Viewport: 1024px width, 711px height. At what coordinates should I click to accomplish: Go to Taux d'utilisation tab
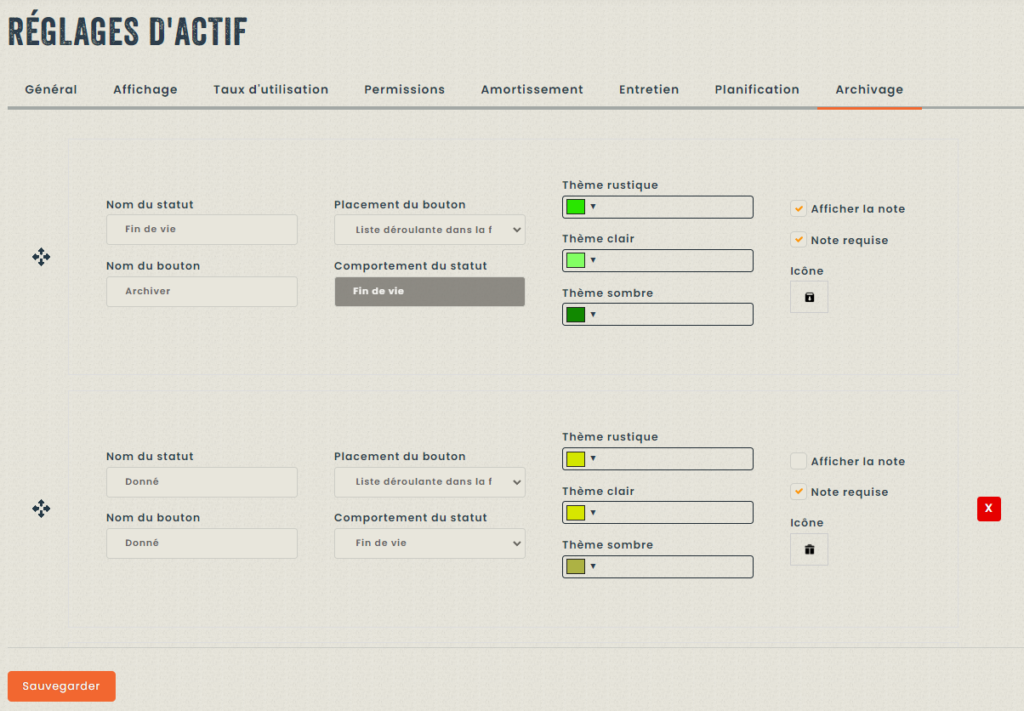click(x=270, y=90)
